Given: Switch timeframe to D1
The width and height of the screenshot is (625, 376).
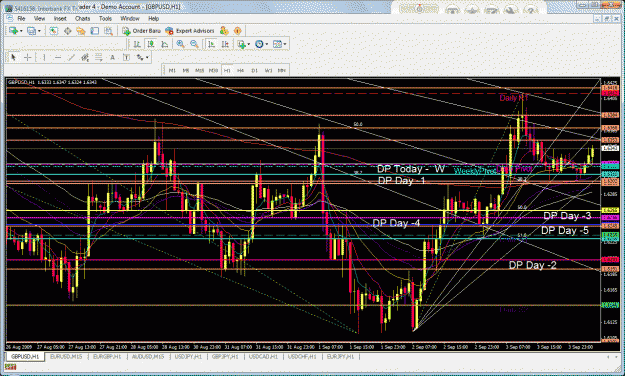Looking at the screenshot, I should [x=254, y=71].
